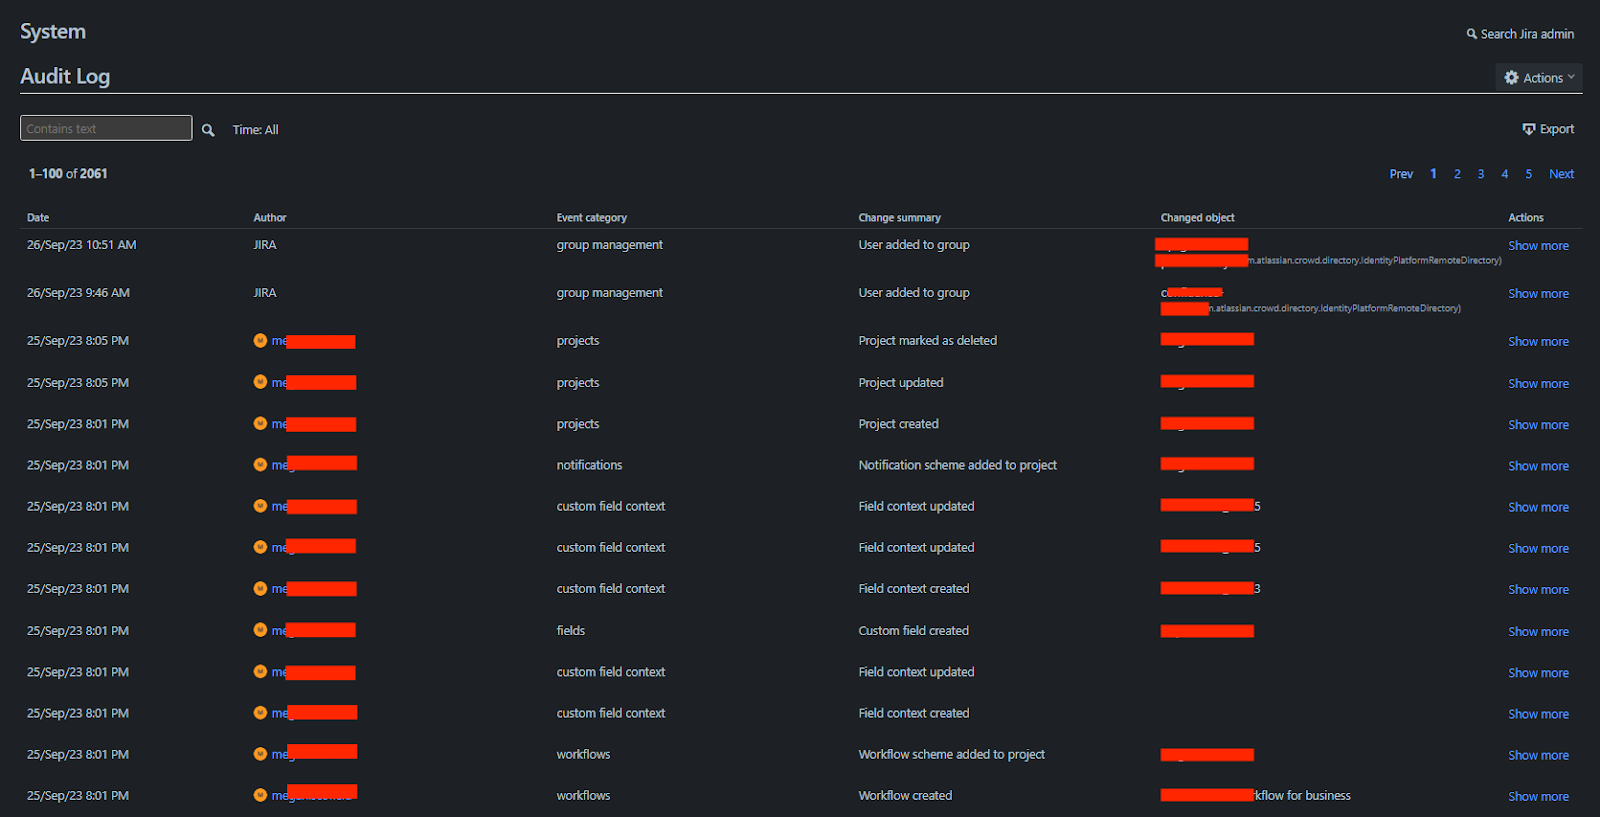Click the Next page link

[1561, 174]
